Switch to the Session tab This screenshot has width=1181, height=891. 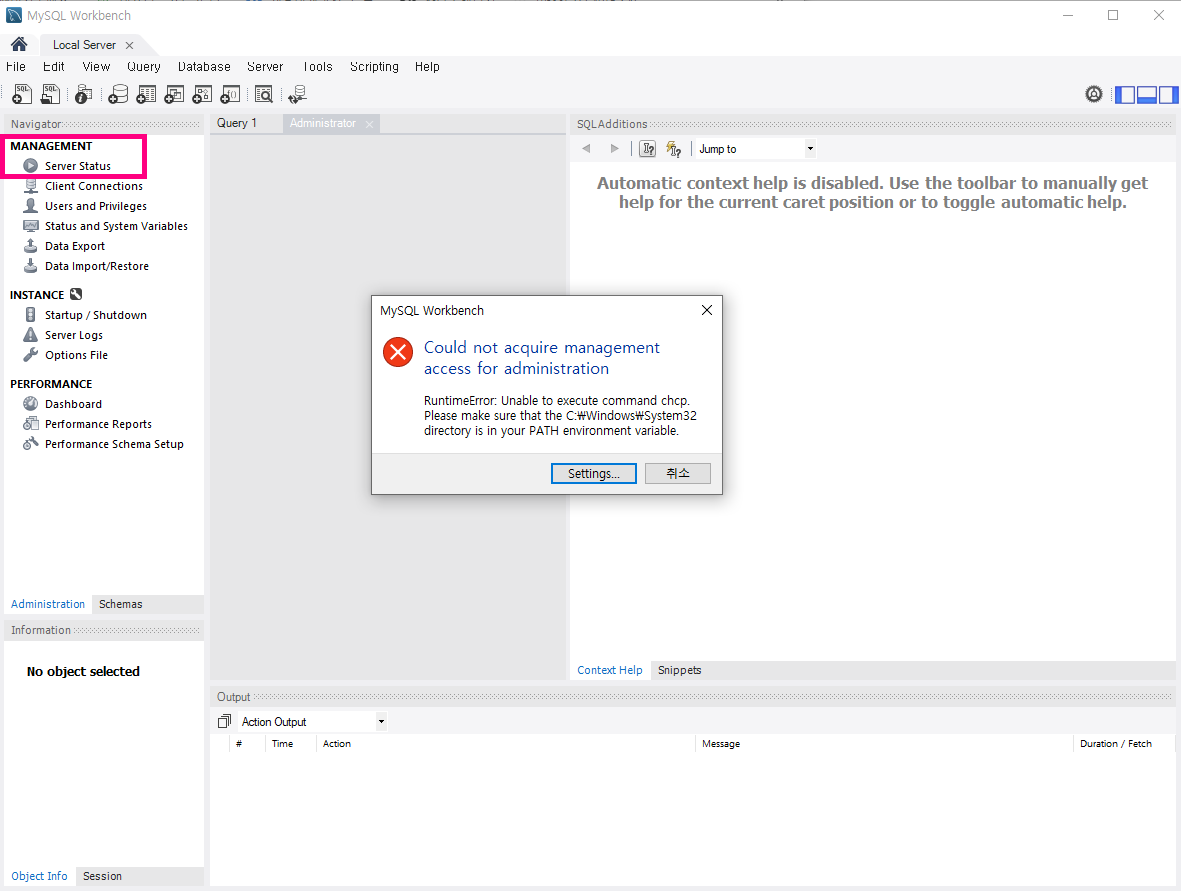(x=102, y=876)
